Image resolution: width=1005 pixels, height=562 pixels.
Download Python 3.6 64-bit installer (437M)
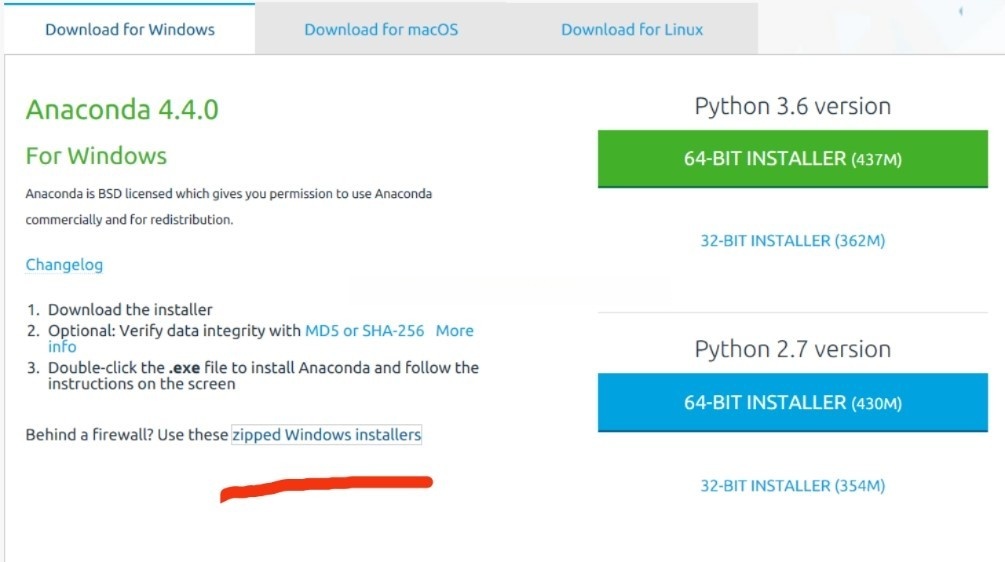792,159
